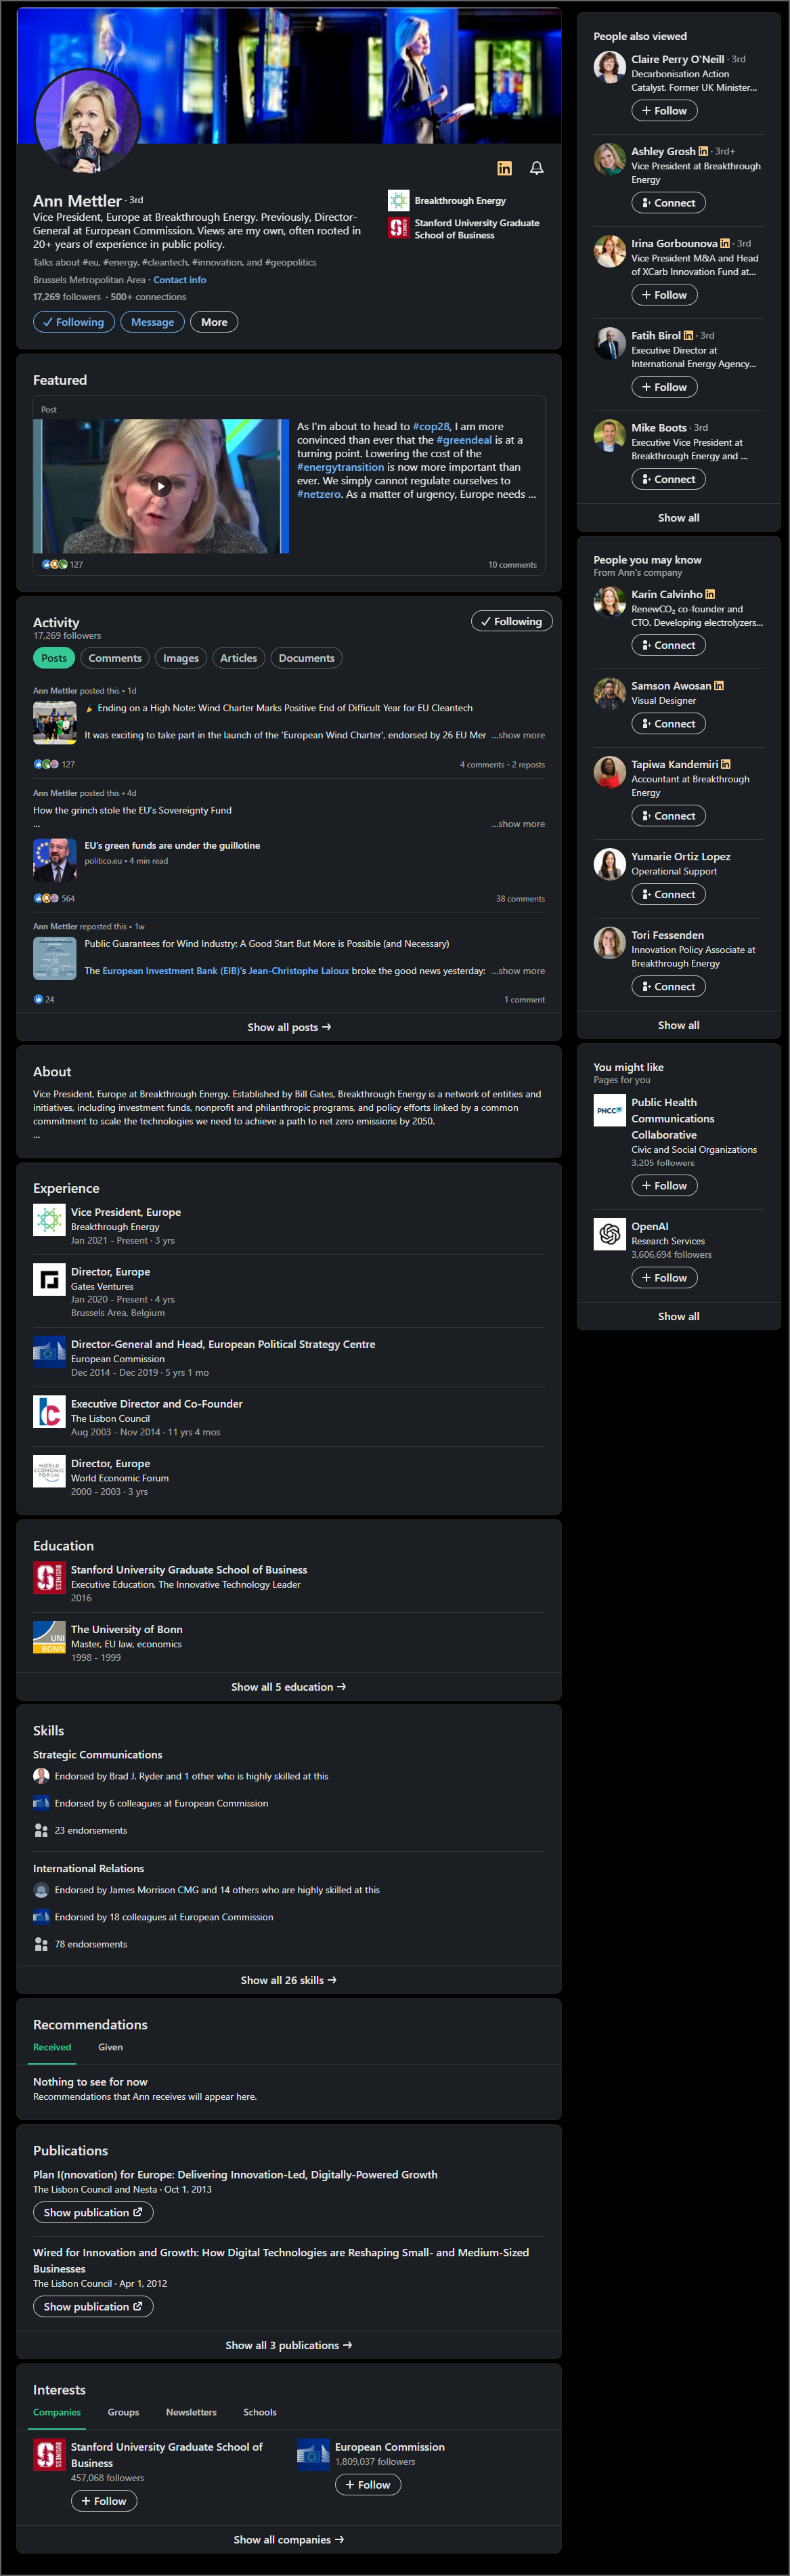
Task: Connect with Tori Fessenden
Action: click(668, 987)
